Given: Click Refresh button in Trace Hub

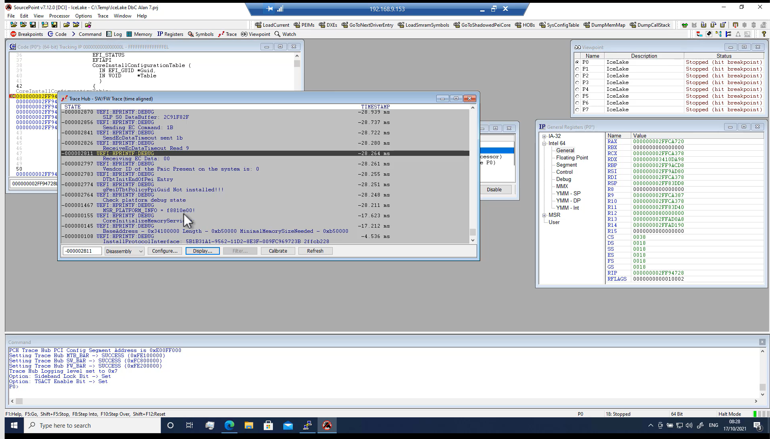Looking at the screenshot, I should click(315, 251).
